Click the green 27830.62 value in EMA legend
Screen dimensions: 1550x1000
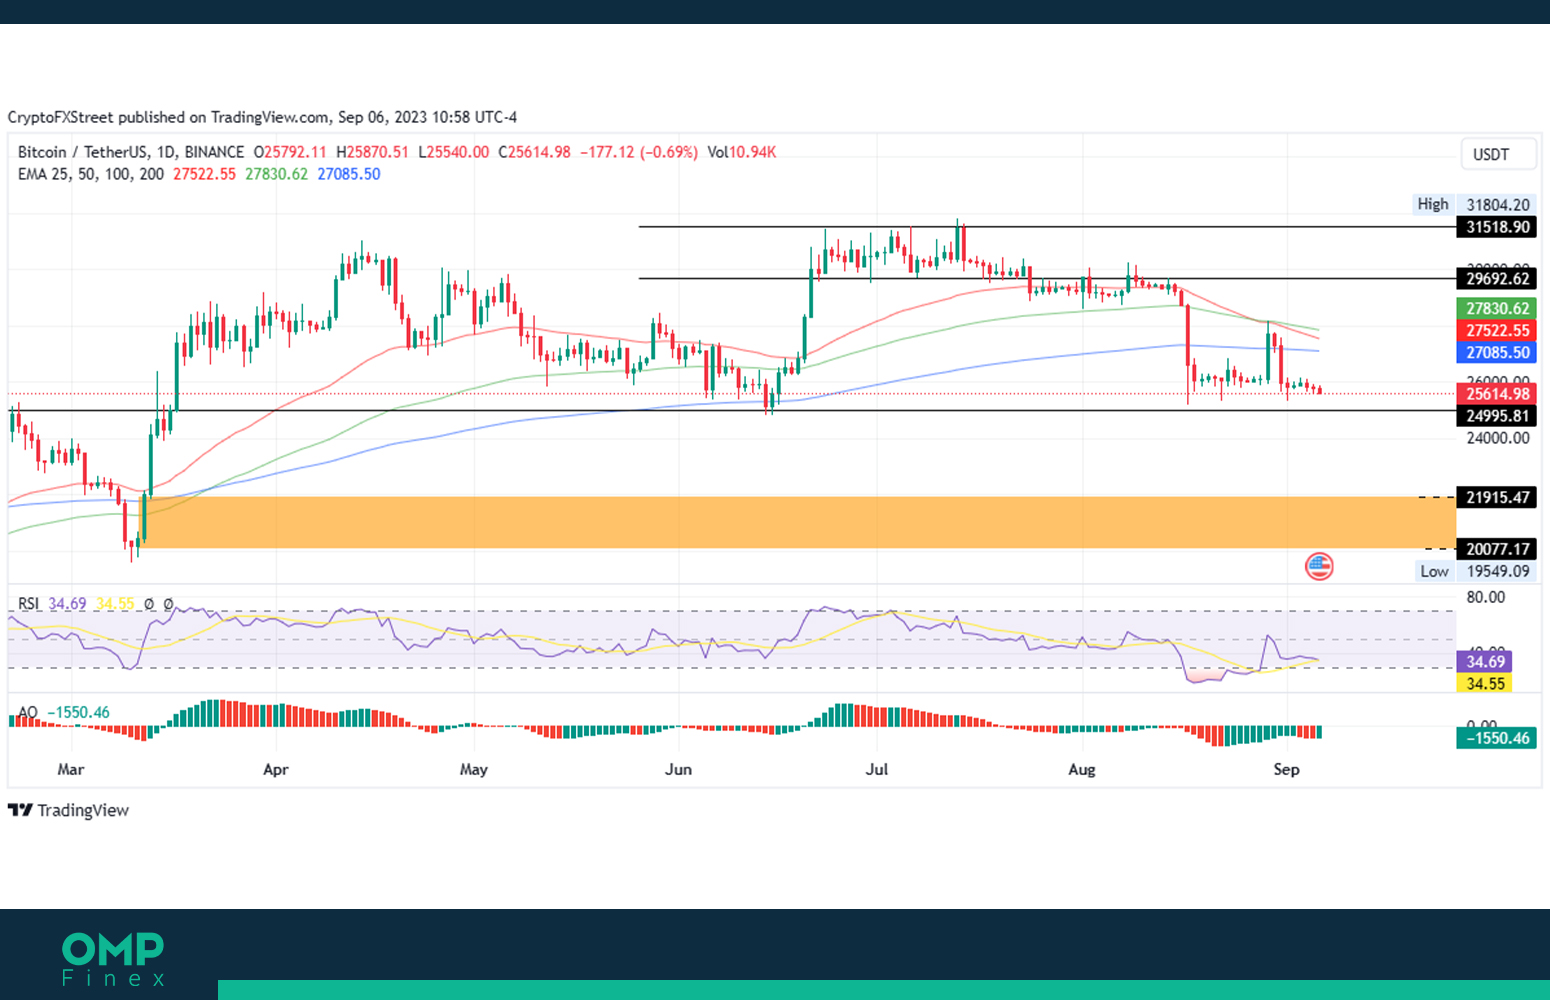tap(276, 174)
